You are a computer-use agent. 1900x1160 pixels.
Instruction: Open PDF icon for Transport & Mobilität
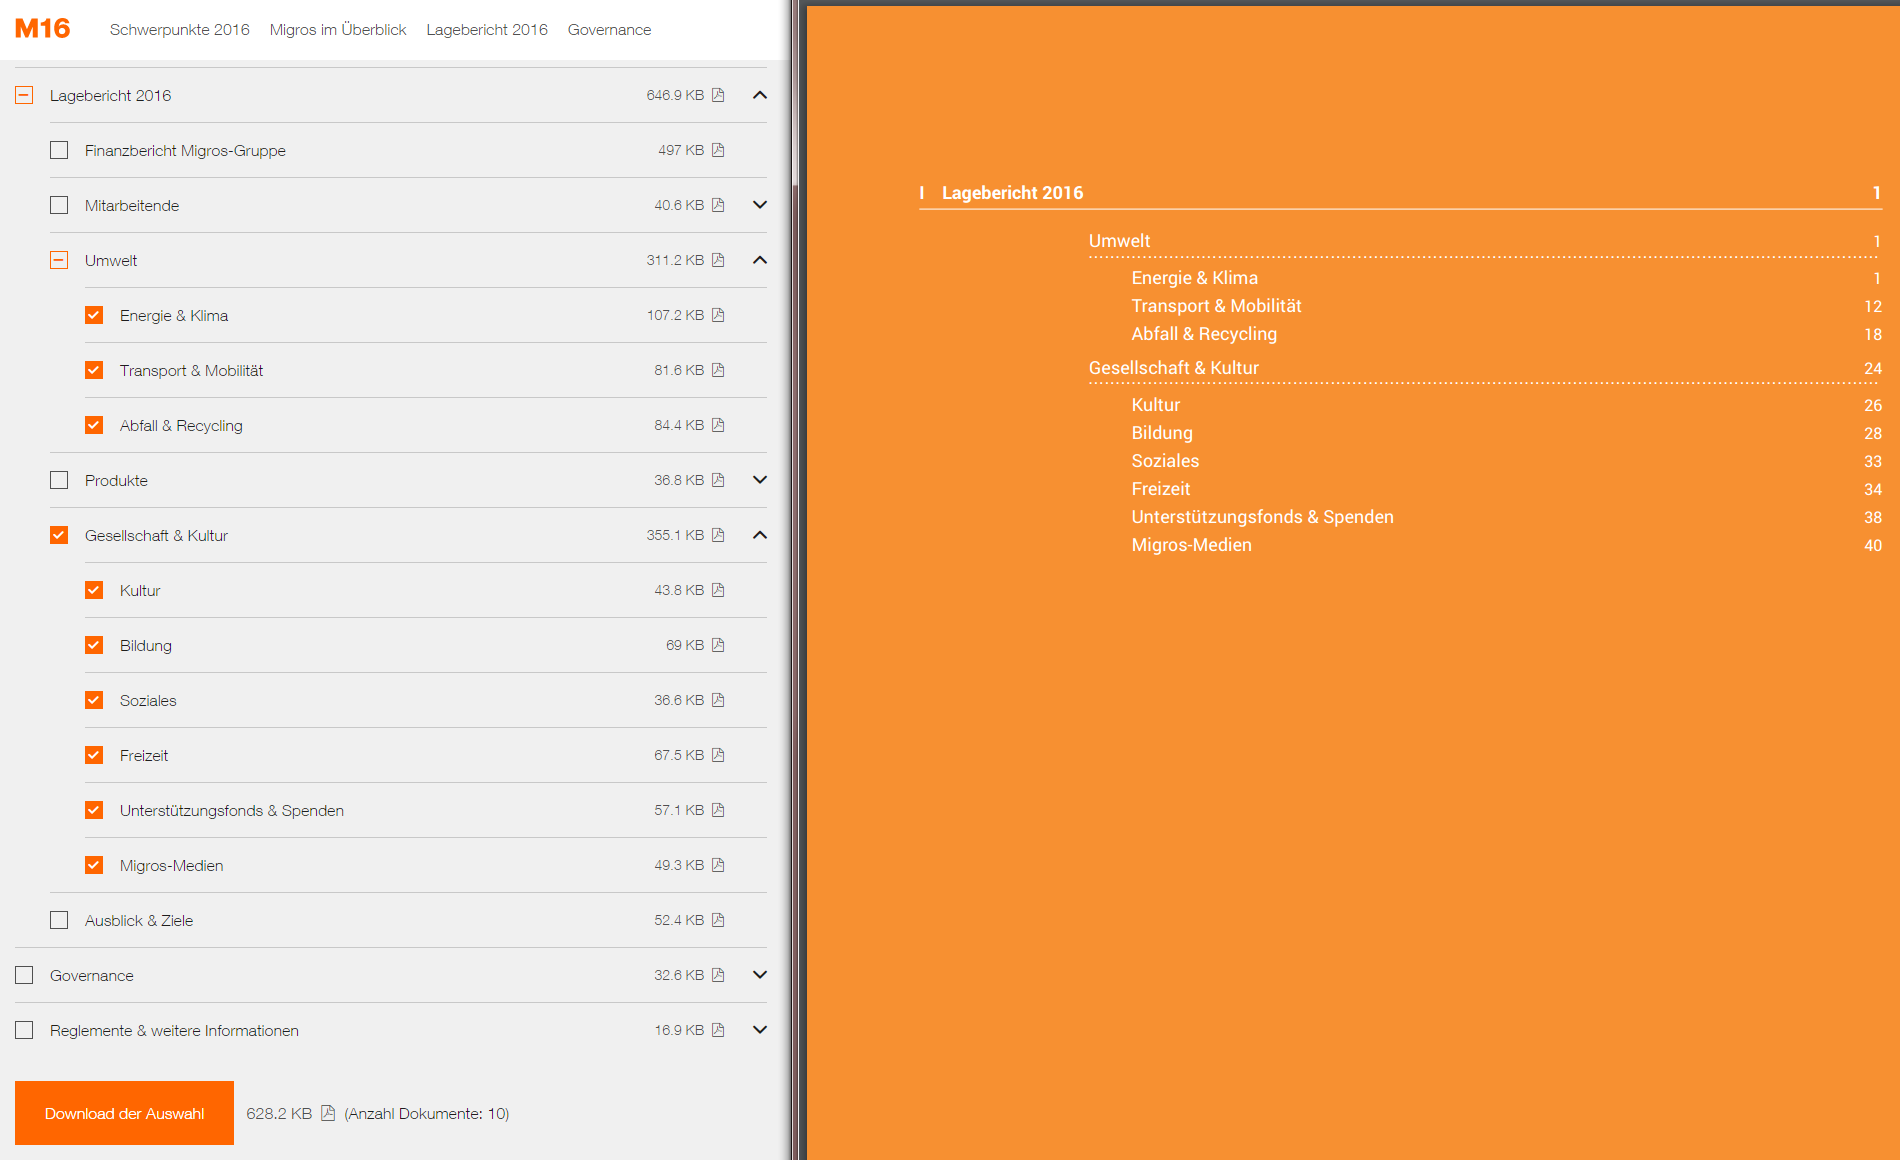[x=718, y=370]
